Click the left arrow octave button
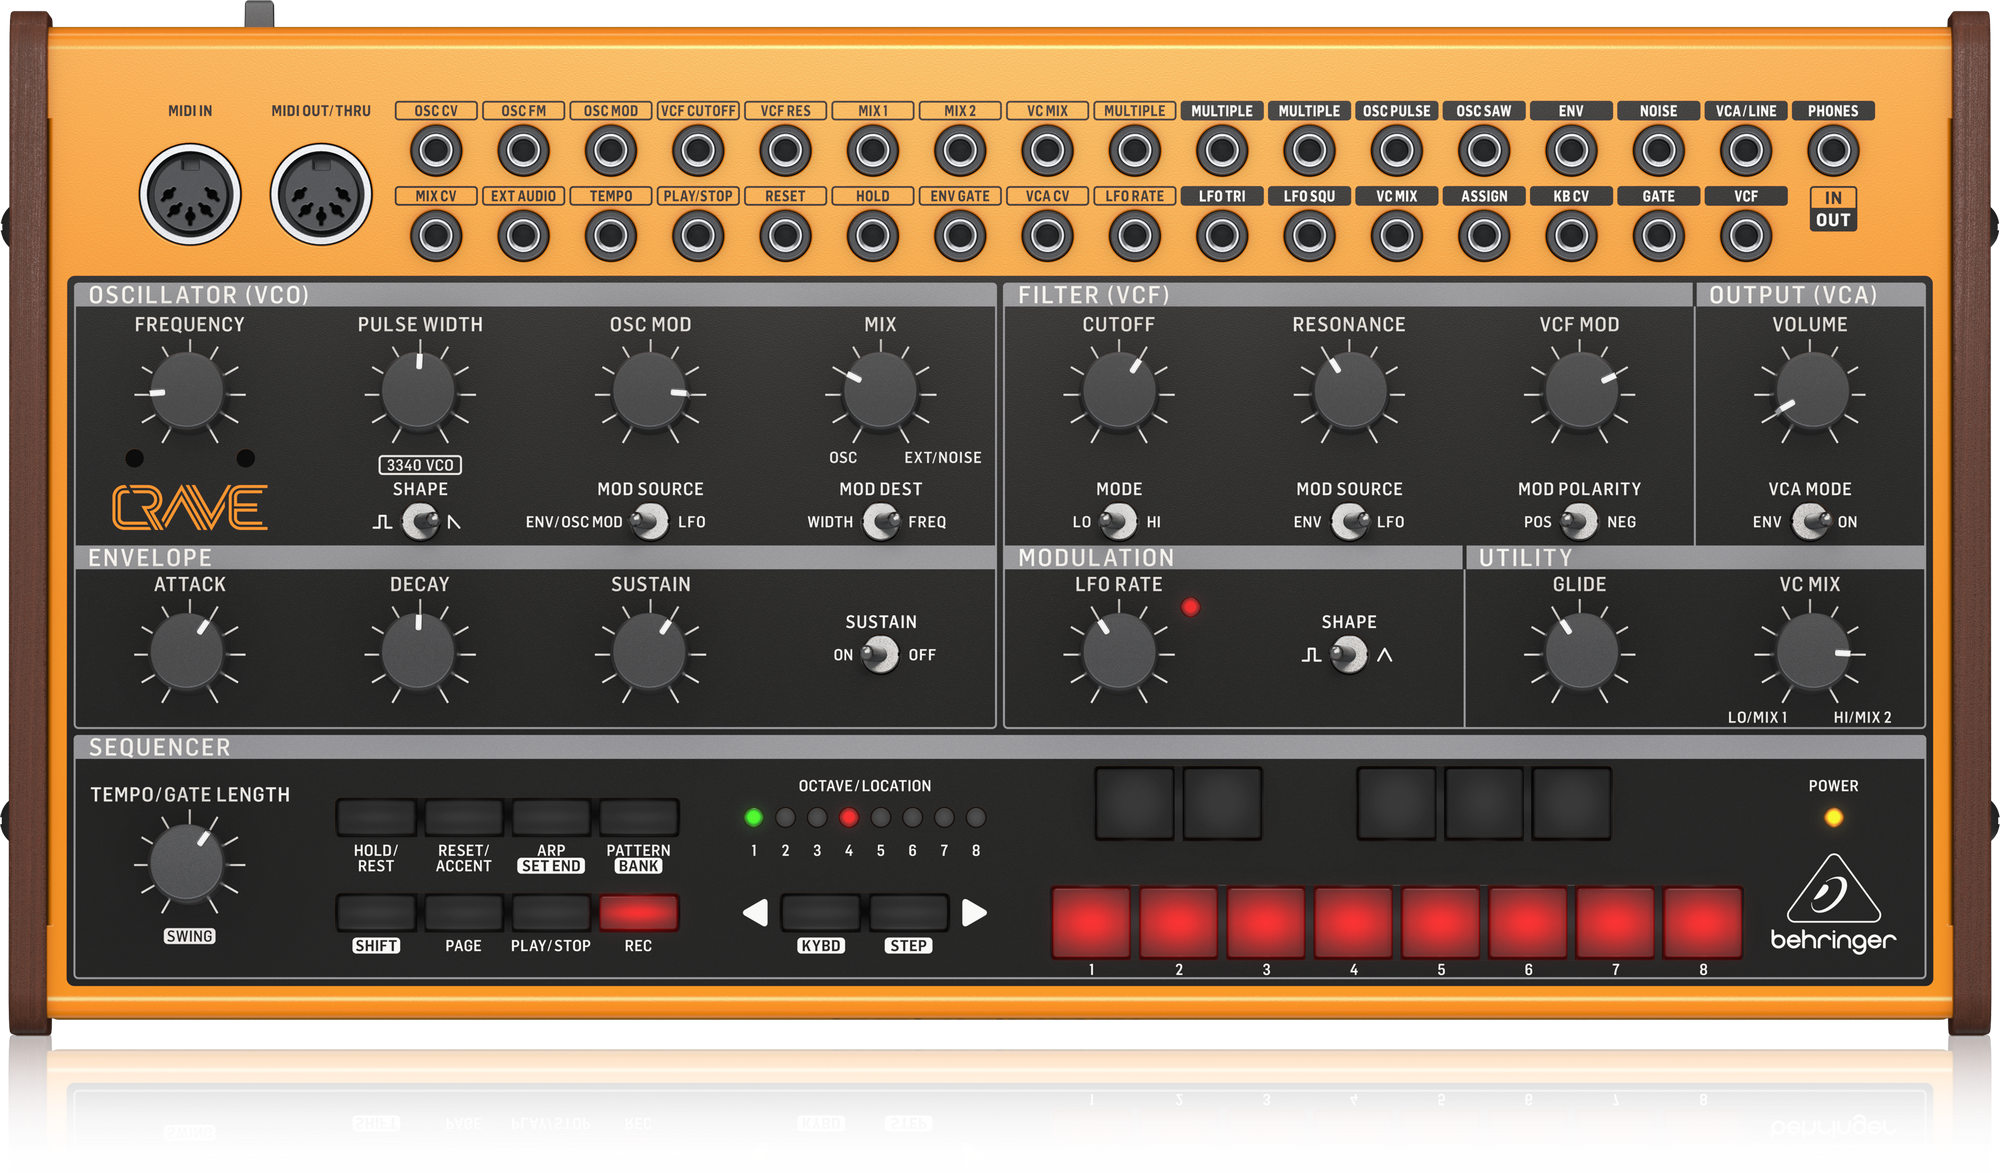This screenshot has width=2000, height=1173. pyautogui.click(x=755, y=912)
